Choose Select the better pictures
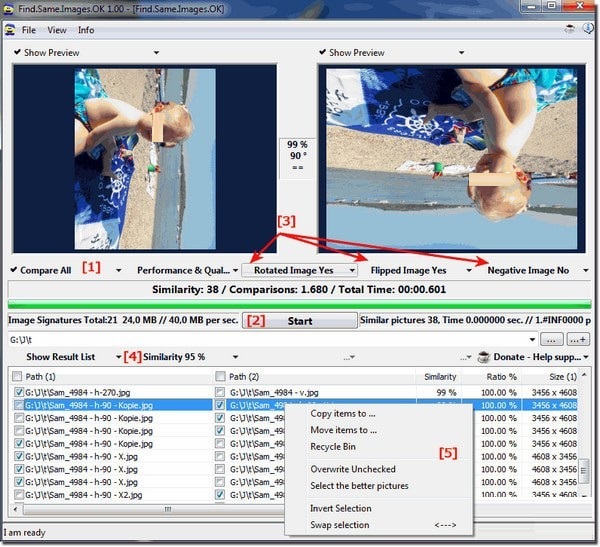The image size is (600, 547). click(359, 485)
